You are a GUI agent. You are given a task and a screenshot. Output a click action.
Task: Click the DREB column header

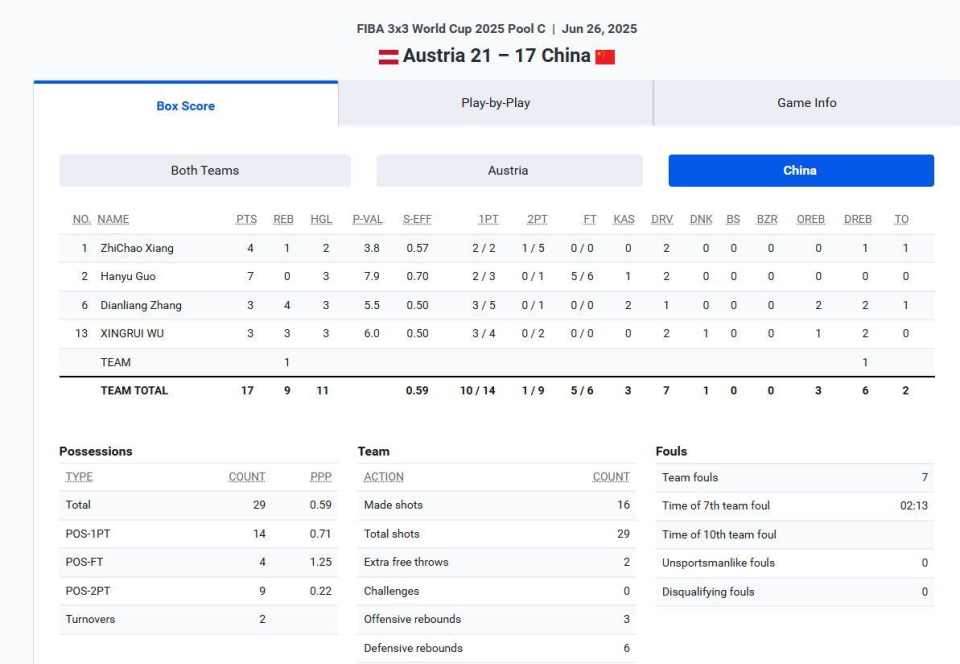(x=858, y=219)
